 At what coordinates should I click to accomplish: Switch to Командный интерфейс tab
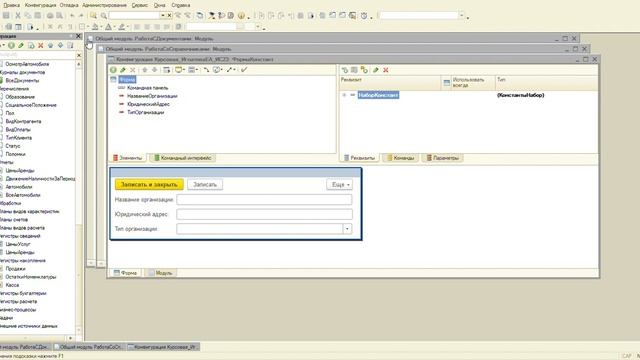click(183, 158)
